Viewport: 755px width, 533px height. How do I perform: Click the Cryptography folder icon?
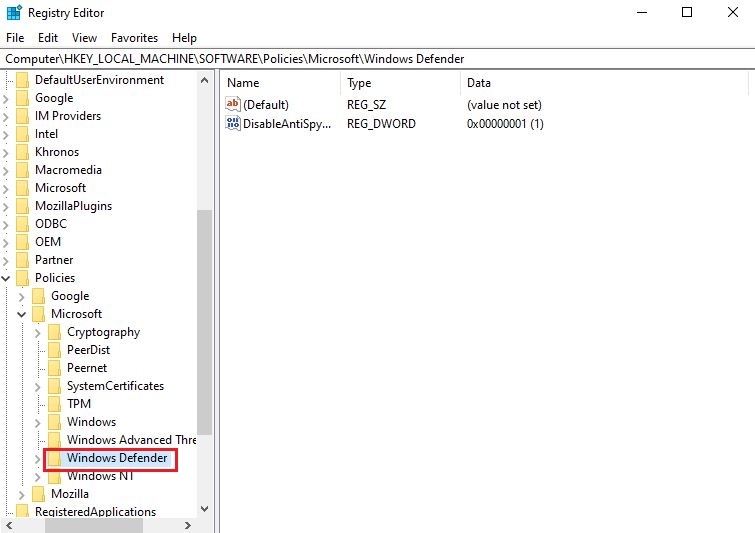click(x=54, y=332)
